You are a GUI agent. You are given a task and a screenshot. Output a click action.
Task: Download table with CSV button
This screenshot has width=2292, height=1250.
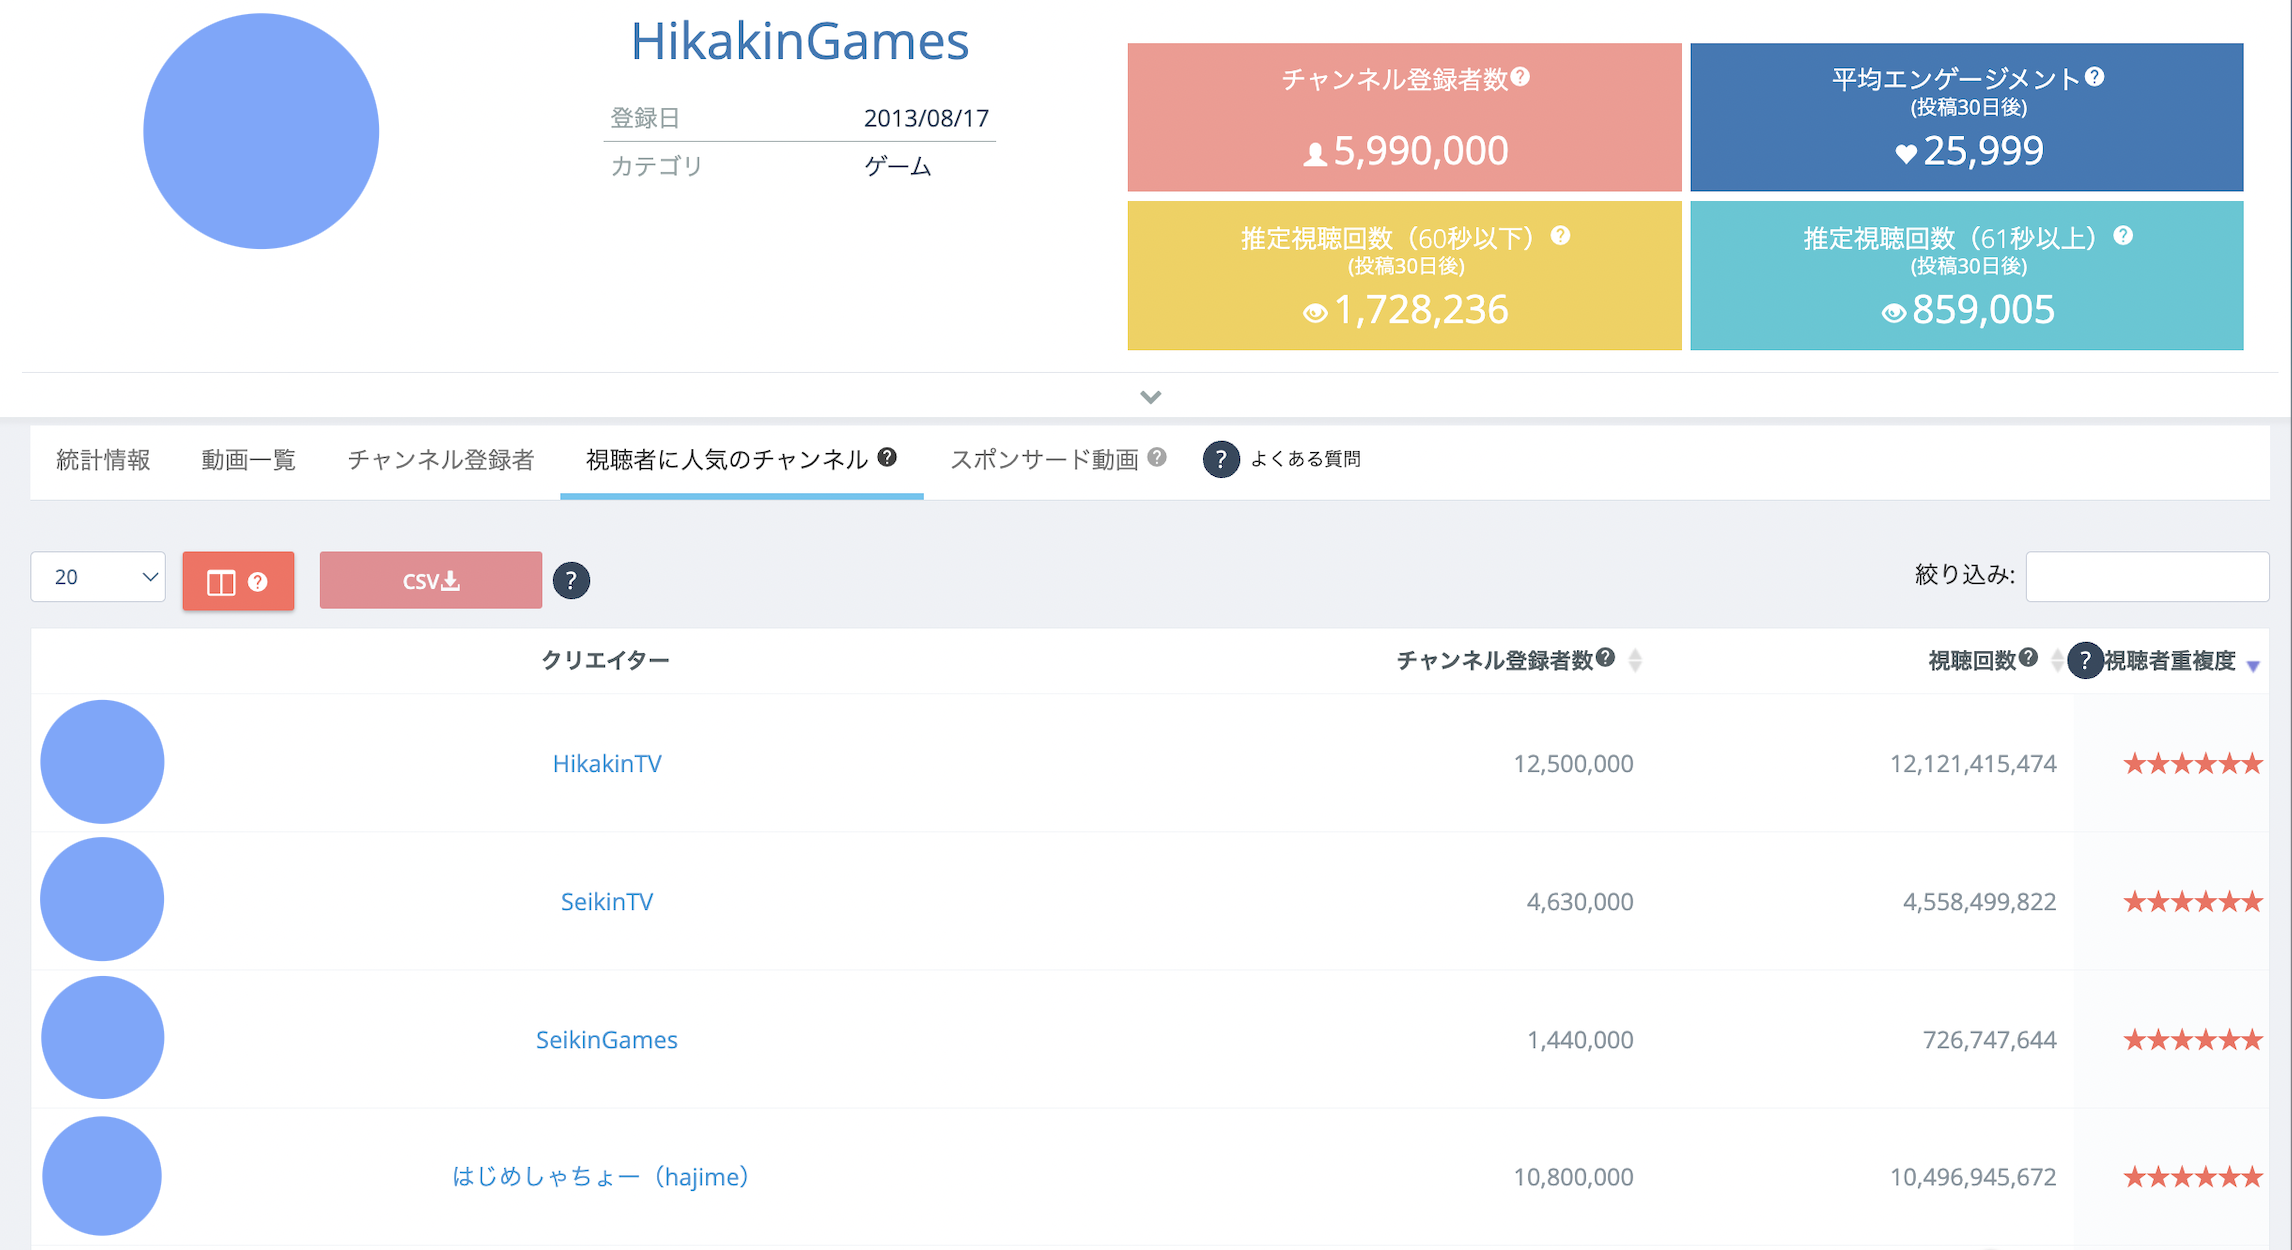click(x=430, y=580)
